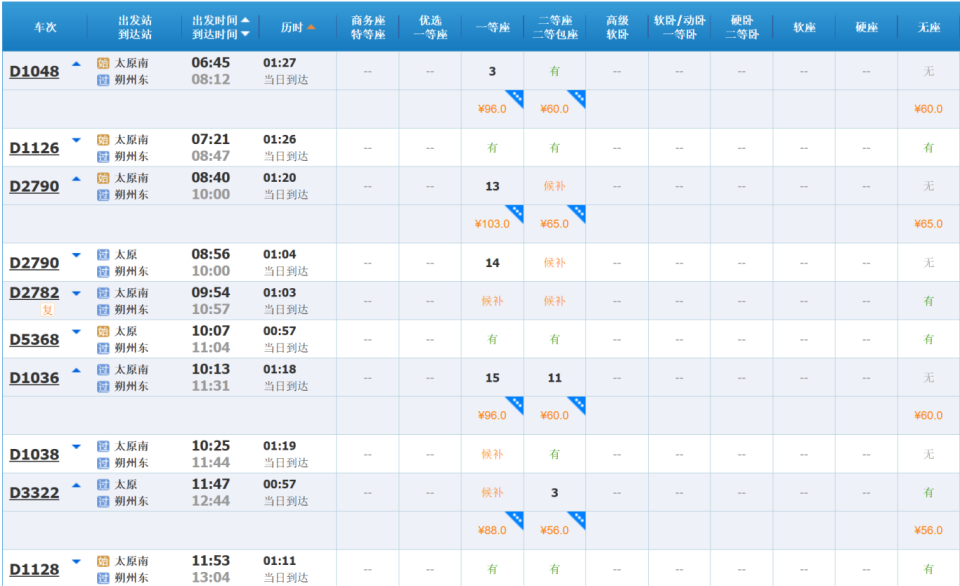
Task: Click the 终 terminal badge beside 朔州东 for D1126
Action: click(103, 157)
